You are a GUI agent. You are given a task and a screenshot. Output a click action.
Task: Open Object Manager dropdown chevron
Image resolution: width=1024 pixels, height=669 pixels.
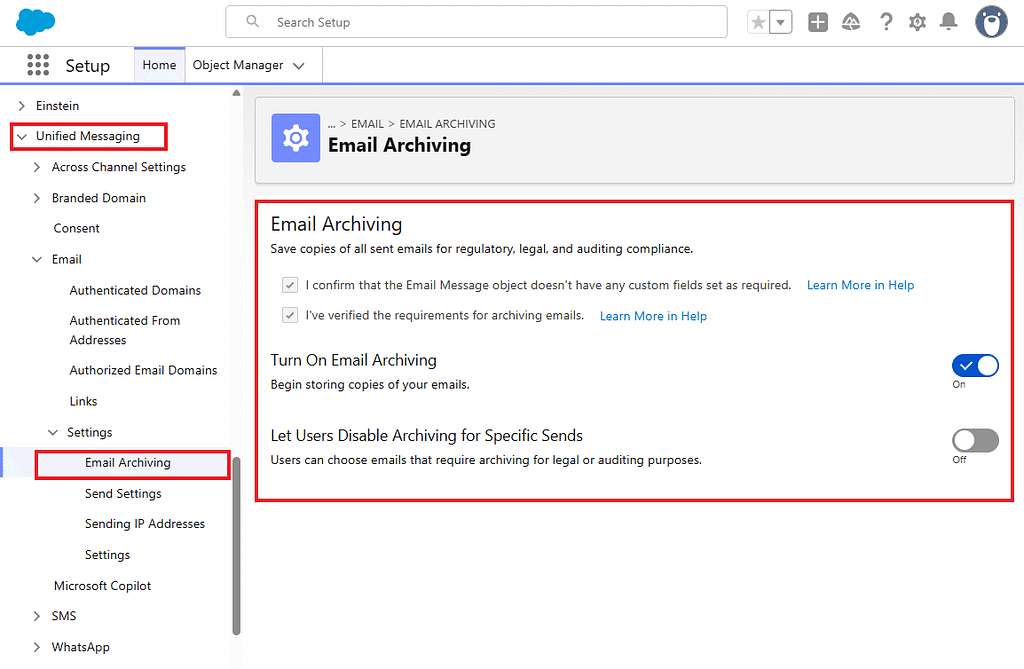pos(299,66)
